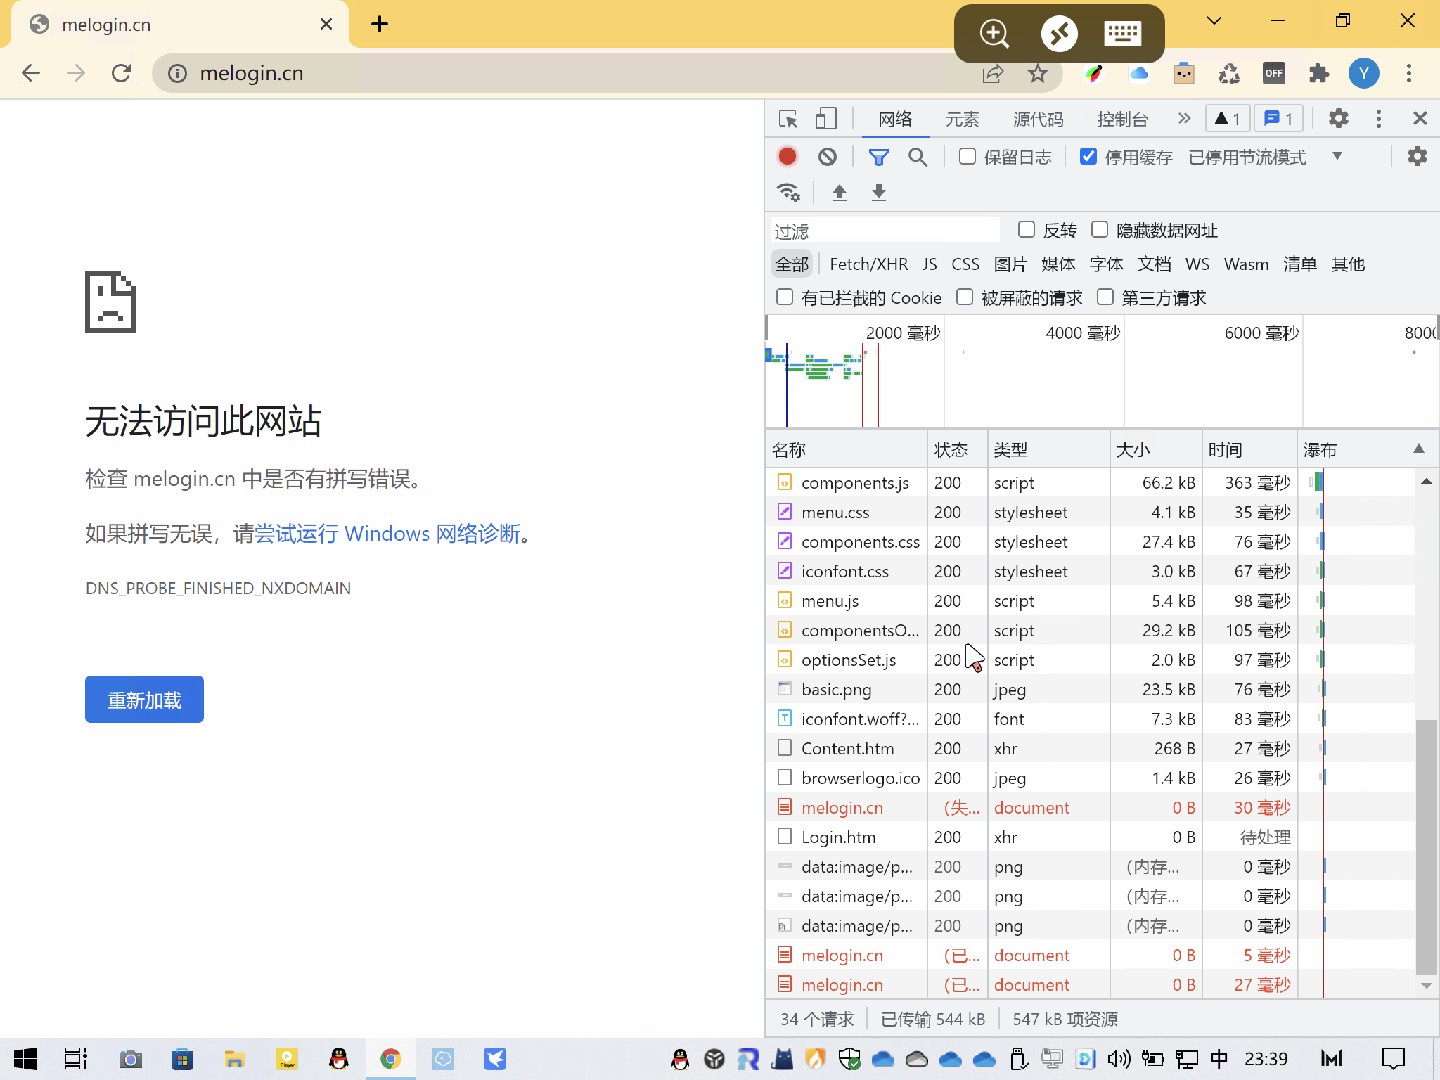Click the import HAR file upload icon
Screen dimensions: 1440x1080
(x=839, y=192)
